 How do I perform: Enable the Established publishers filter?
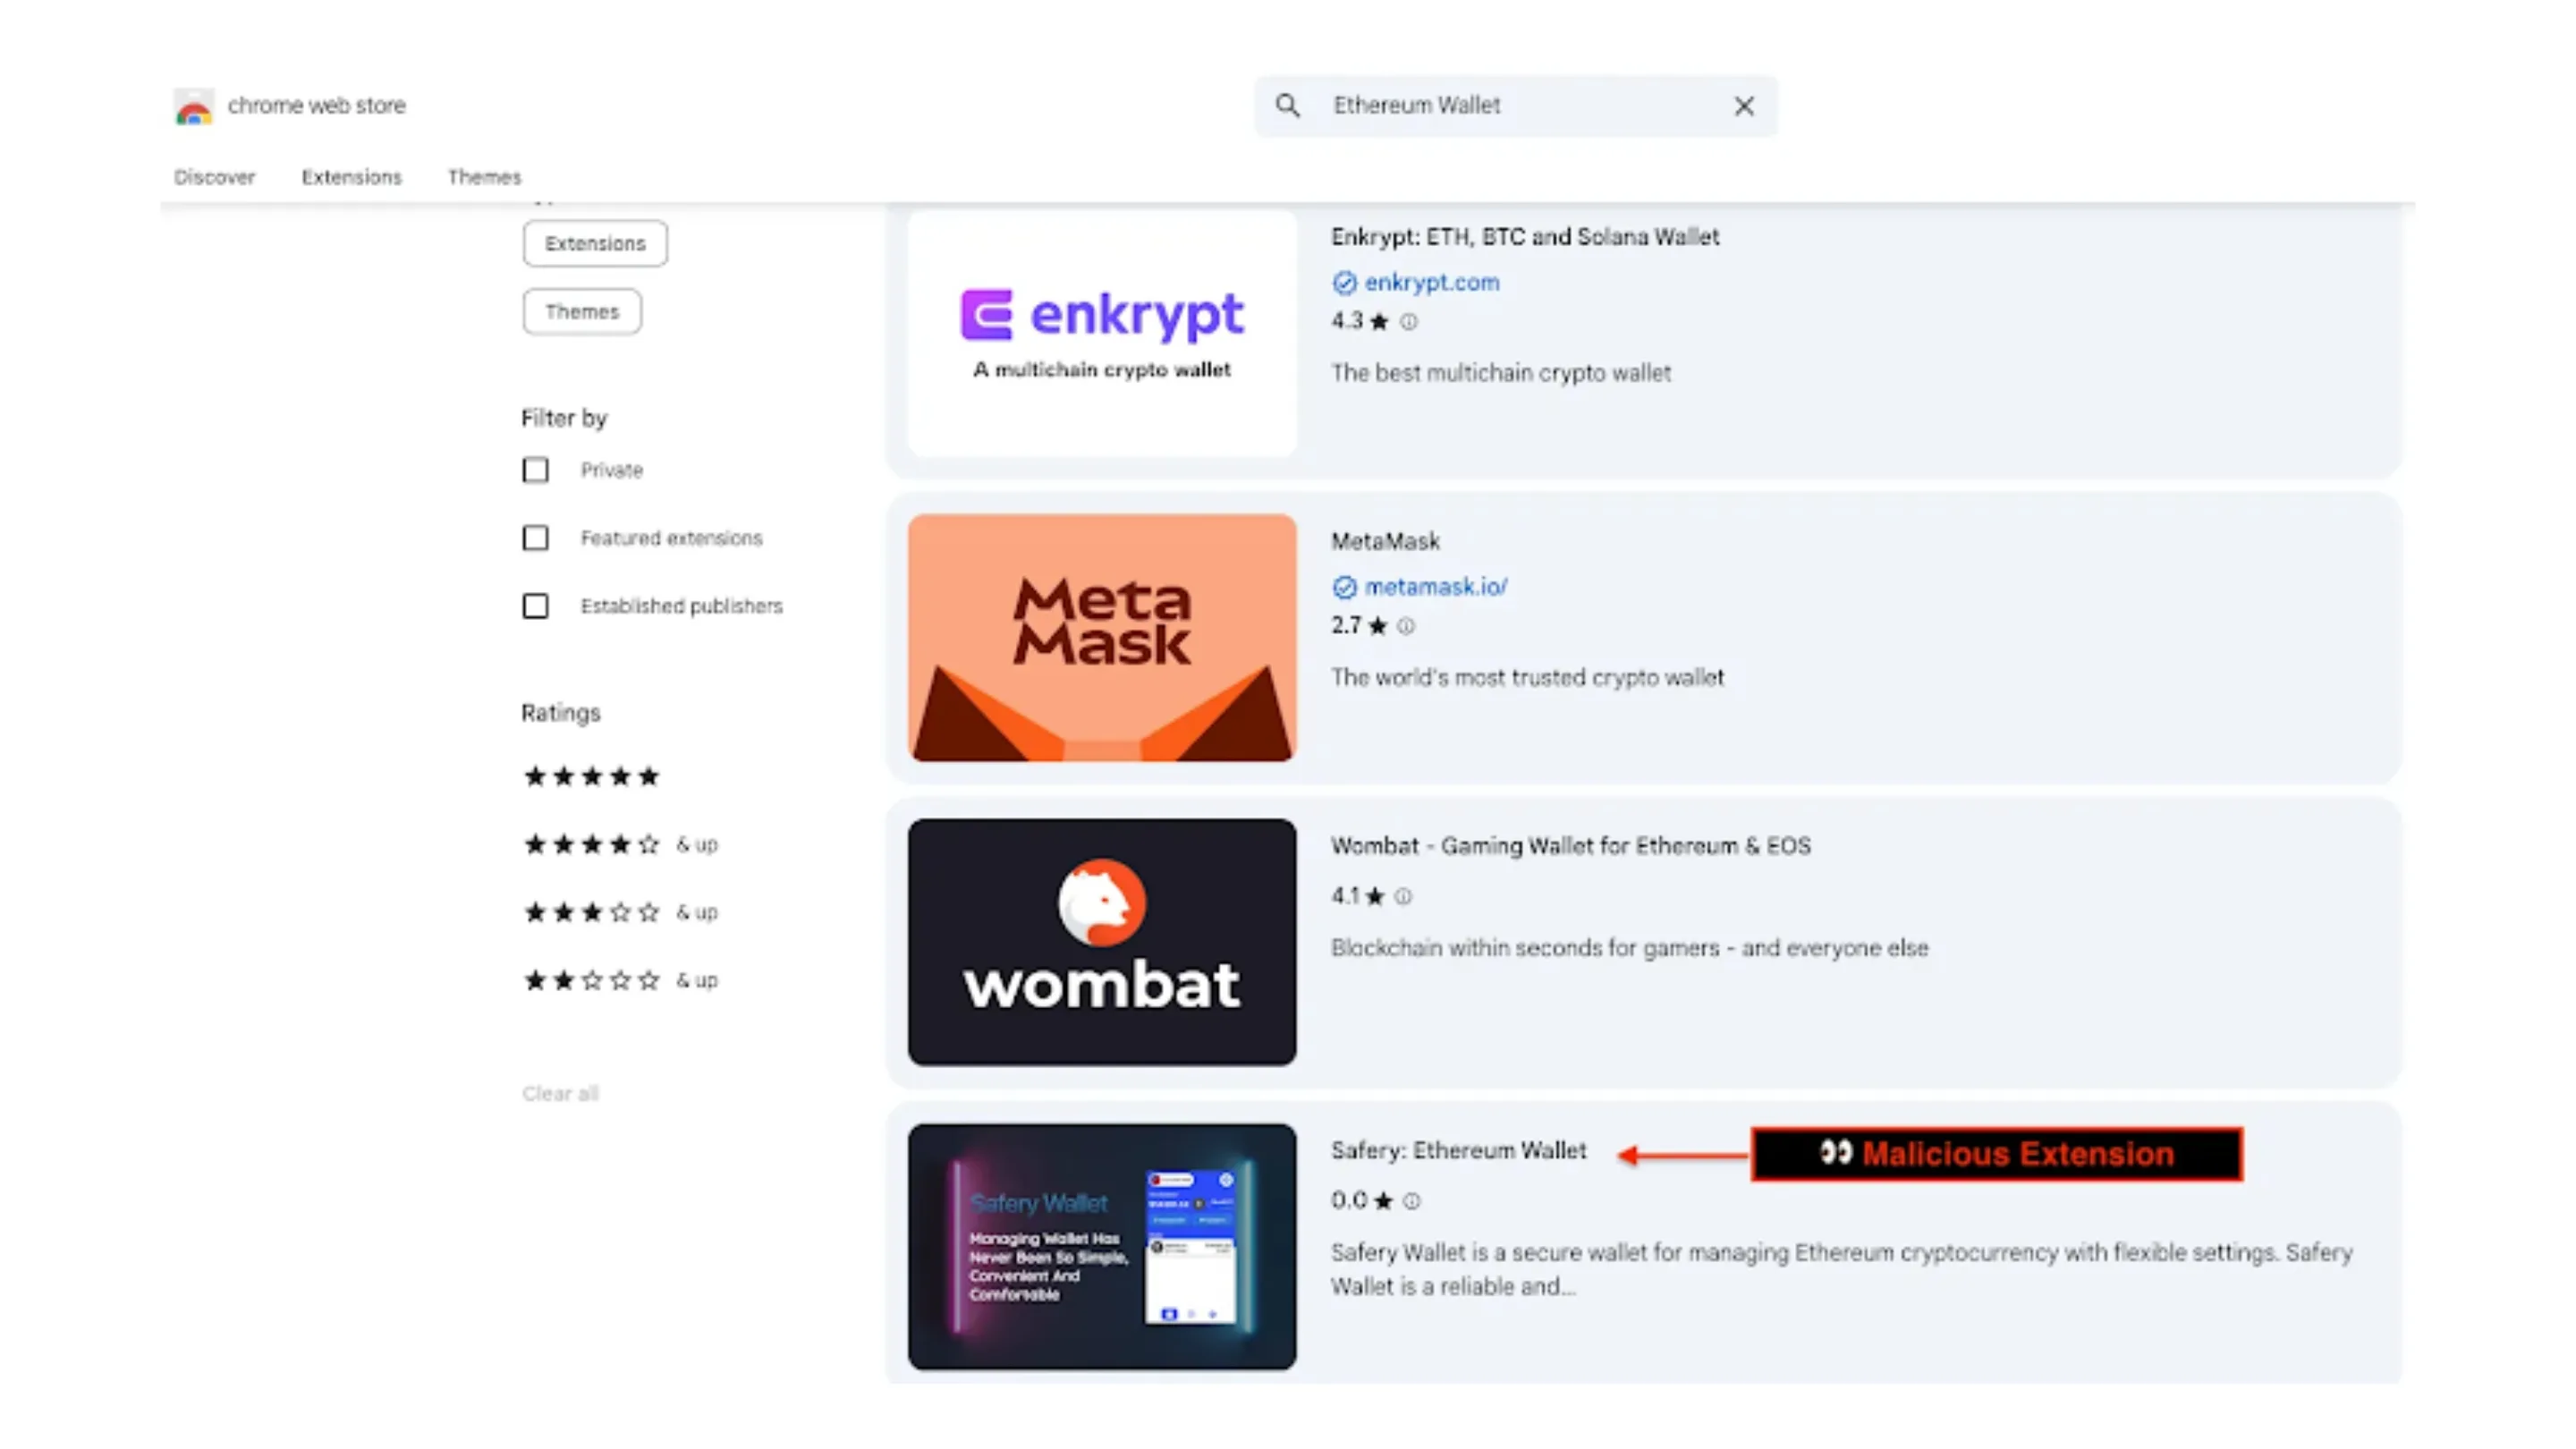[x=536, y=606]
